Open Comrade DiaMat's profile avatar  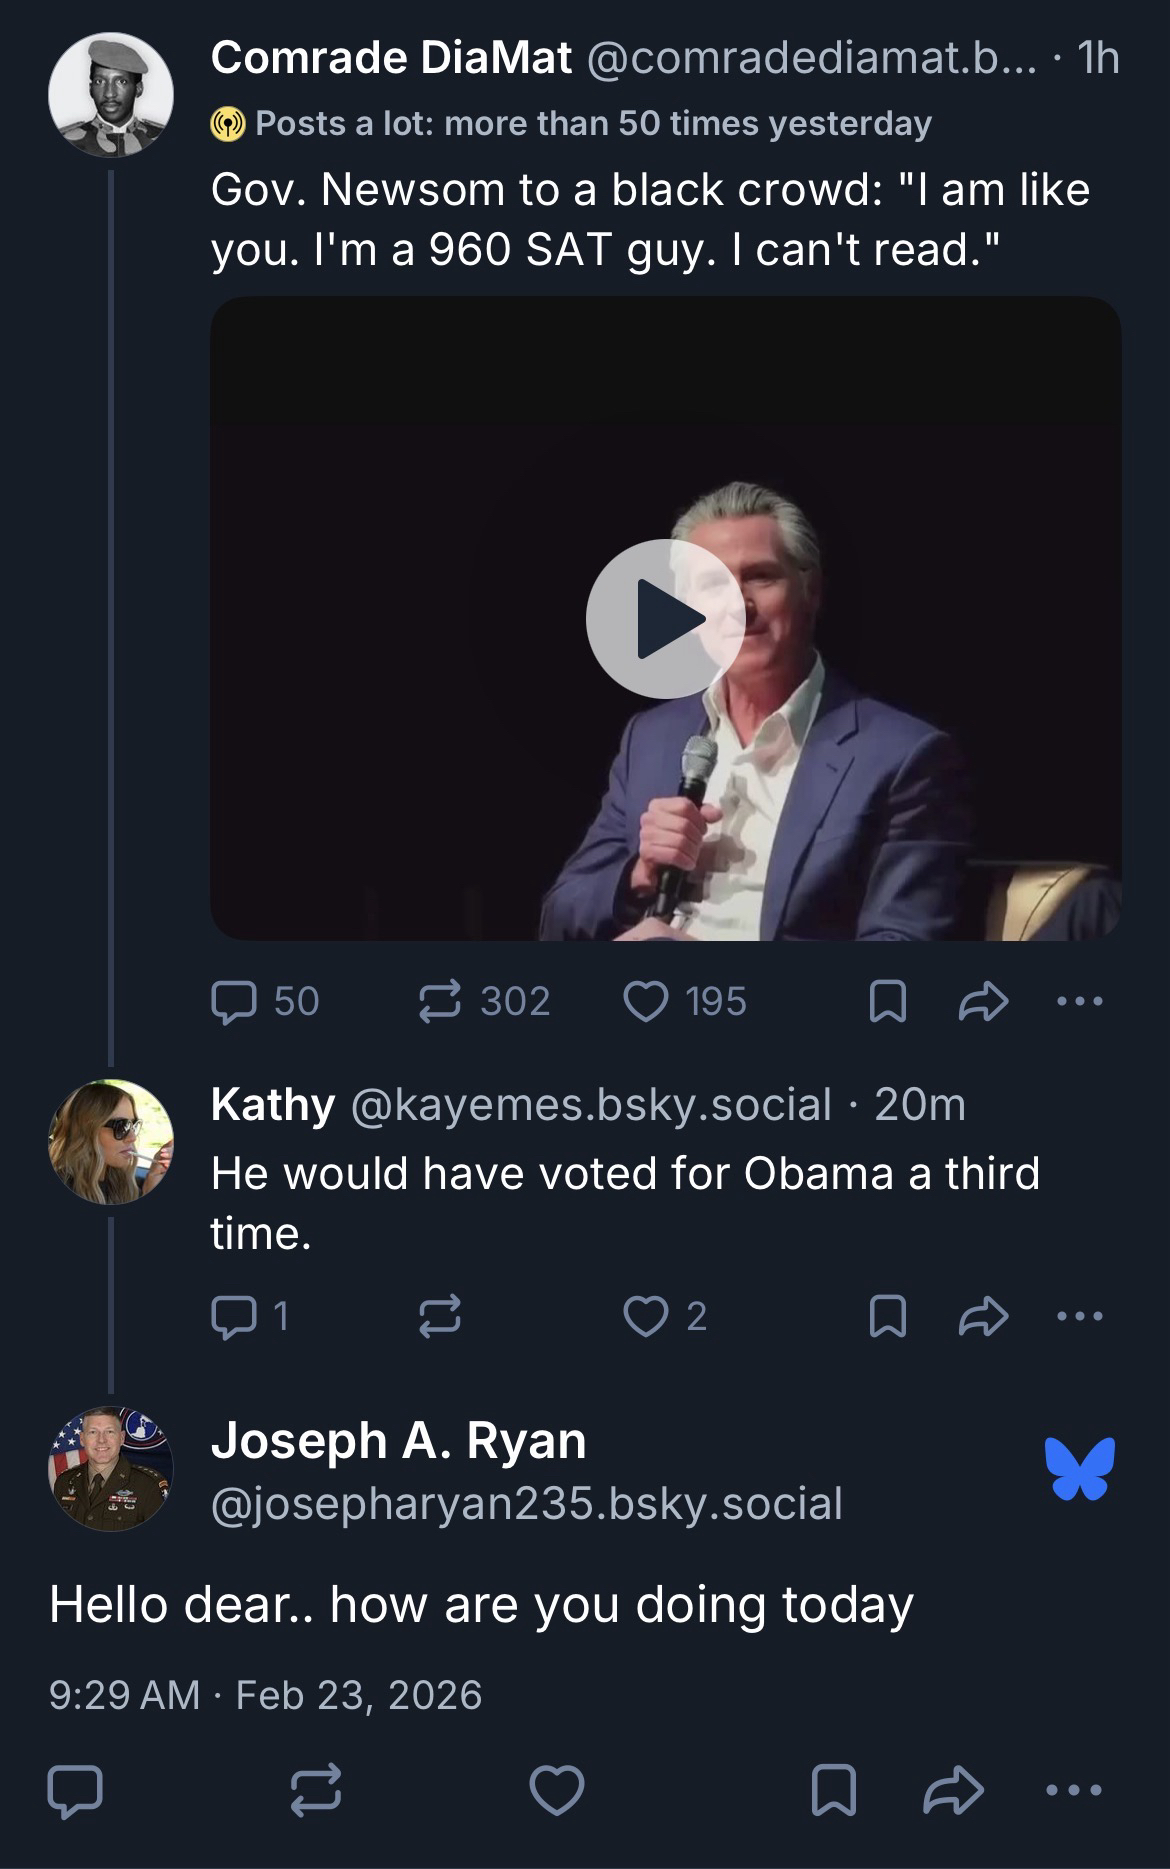[x=111, y=95]
